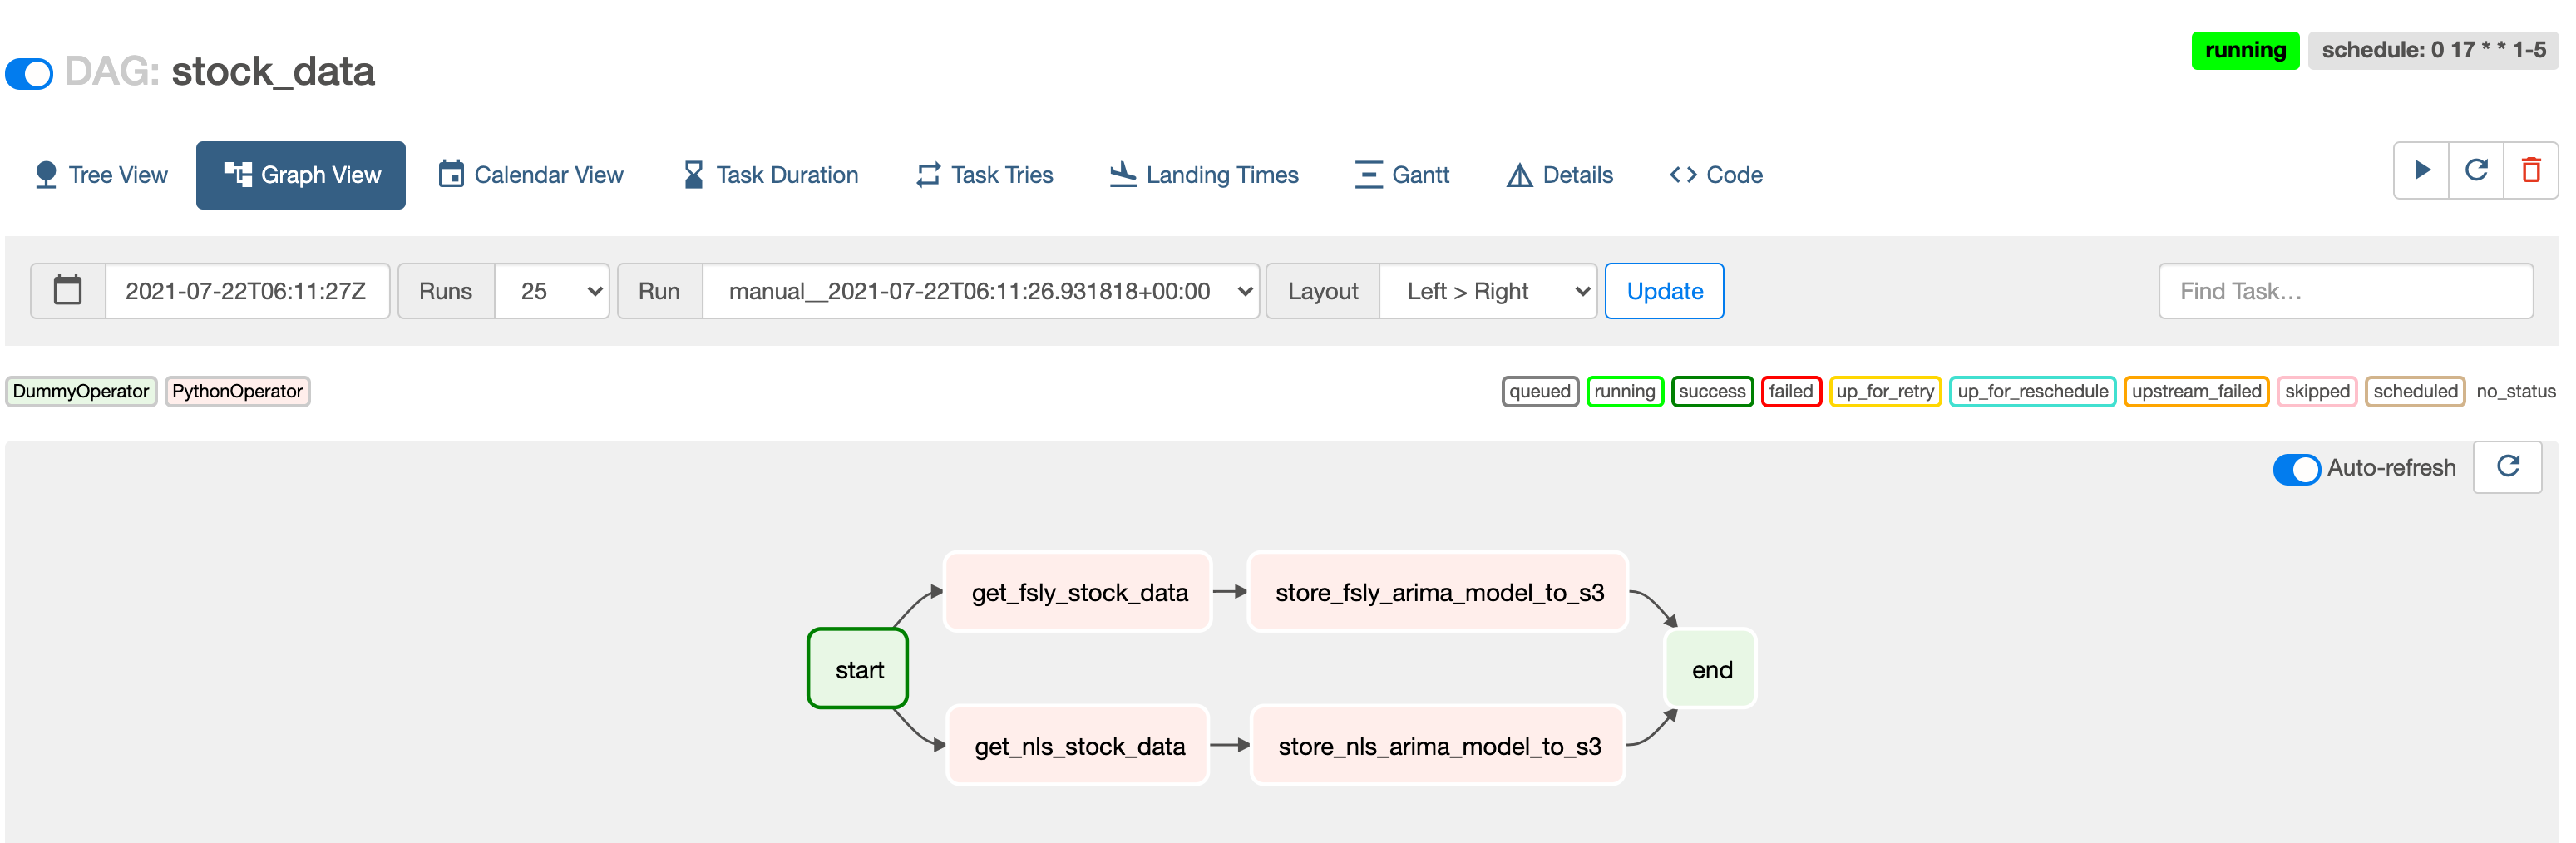The width and height of the screenshot is (2576, 843).
Task: Select the store_fsly_arima_model_to_s3 node
Action: coord(1439,592)
